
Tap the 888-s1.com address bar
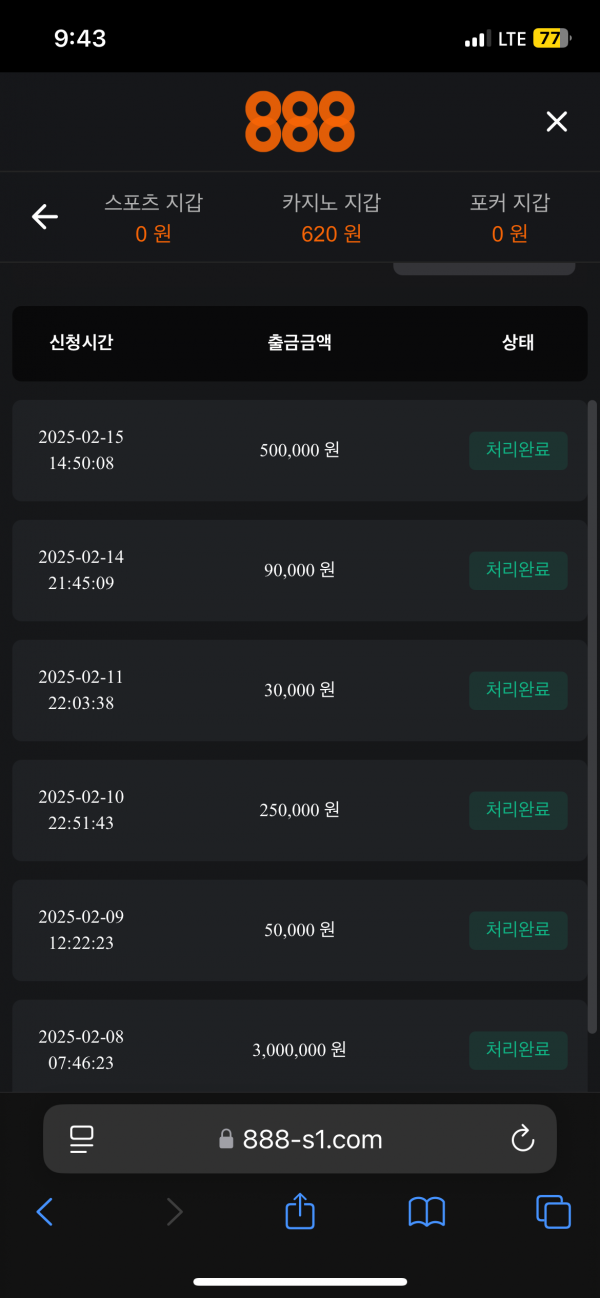[x=300, y=1138]
